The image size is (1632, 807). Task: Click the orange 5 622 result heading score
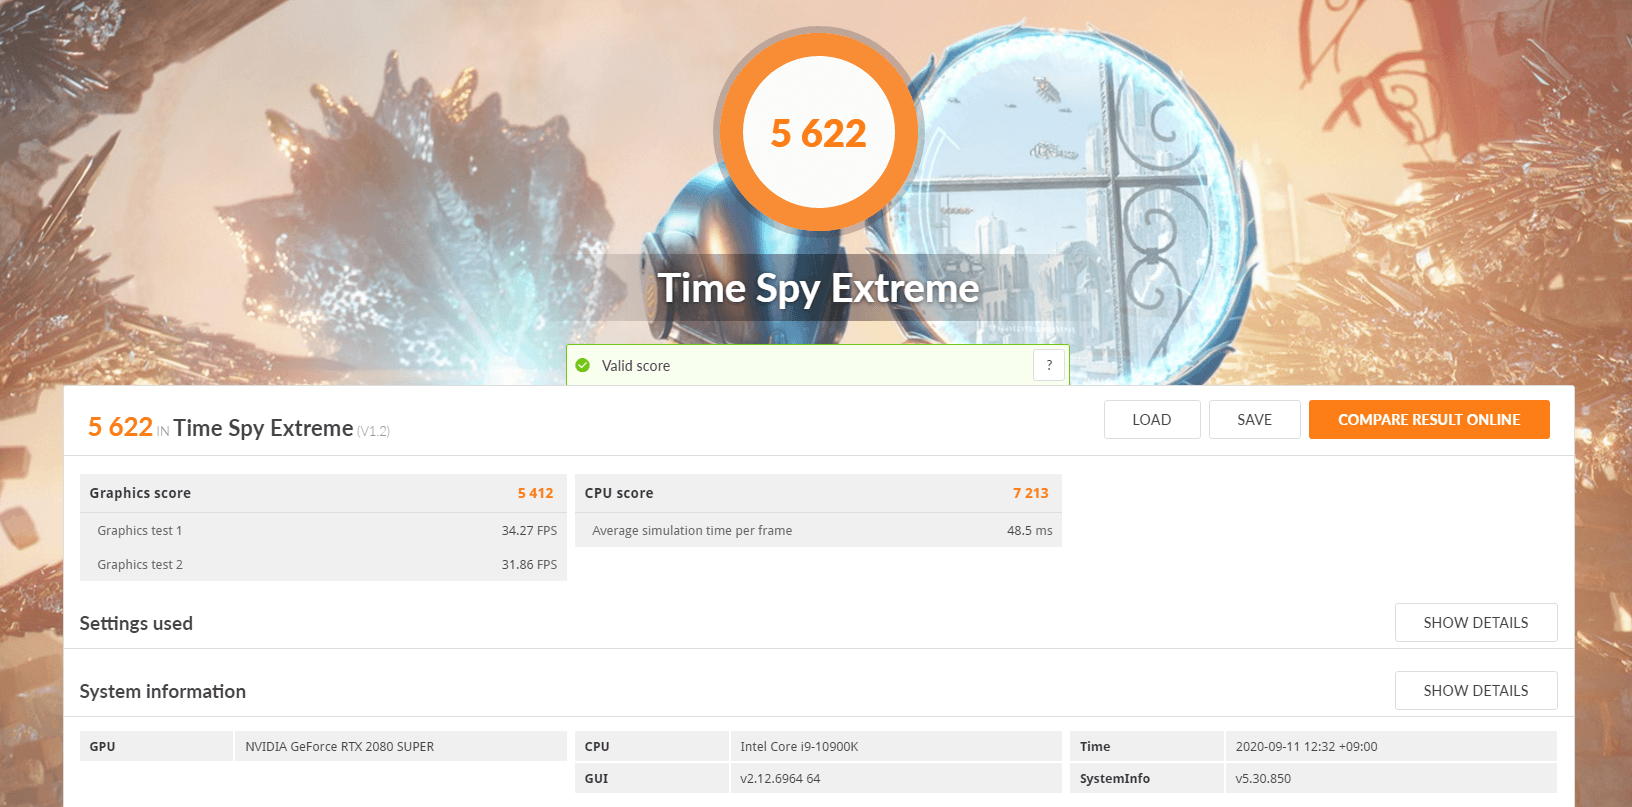[120, 427]
